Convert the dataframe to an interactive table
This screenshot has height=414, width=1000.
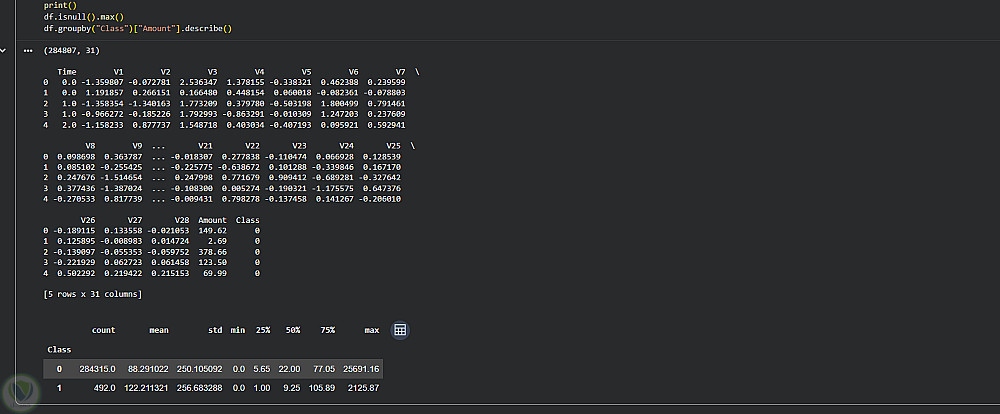pos(400,330)
